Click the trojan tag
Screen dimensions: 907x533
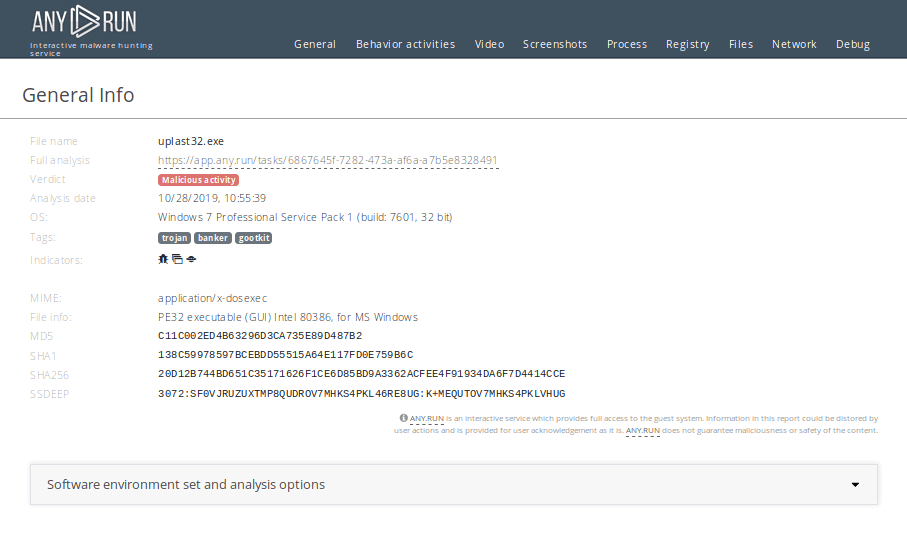pyautogui.click(x=175, y=238)
